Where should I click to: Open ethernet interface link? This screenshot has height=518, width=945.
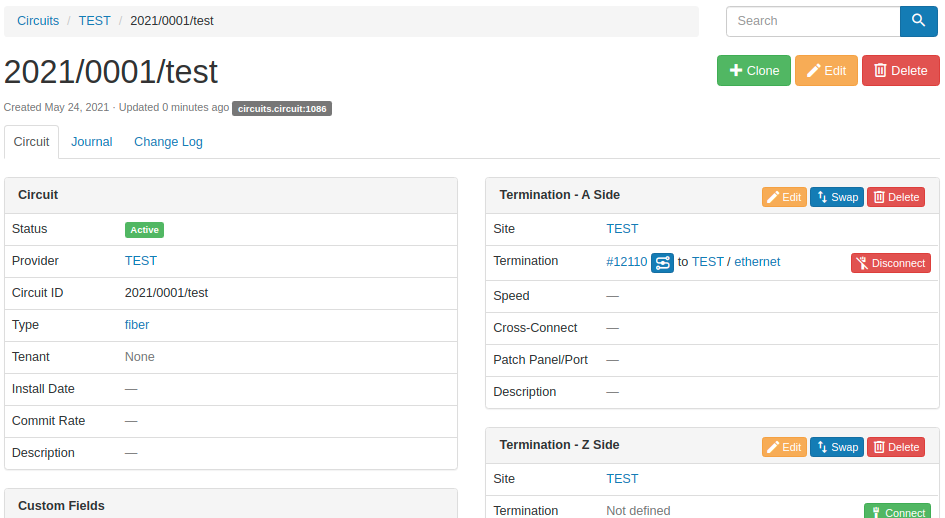(757, 262)
